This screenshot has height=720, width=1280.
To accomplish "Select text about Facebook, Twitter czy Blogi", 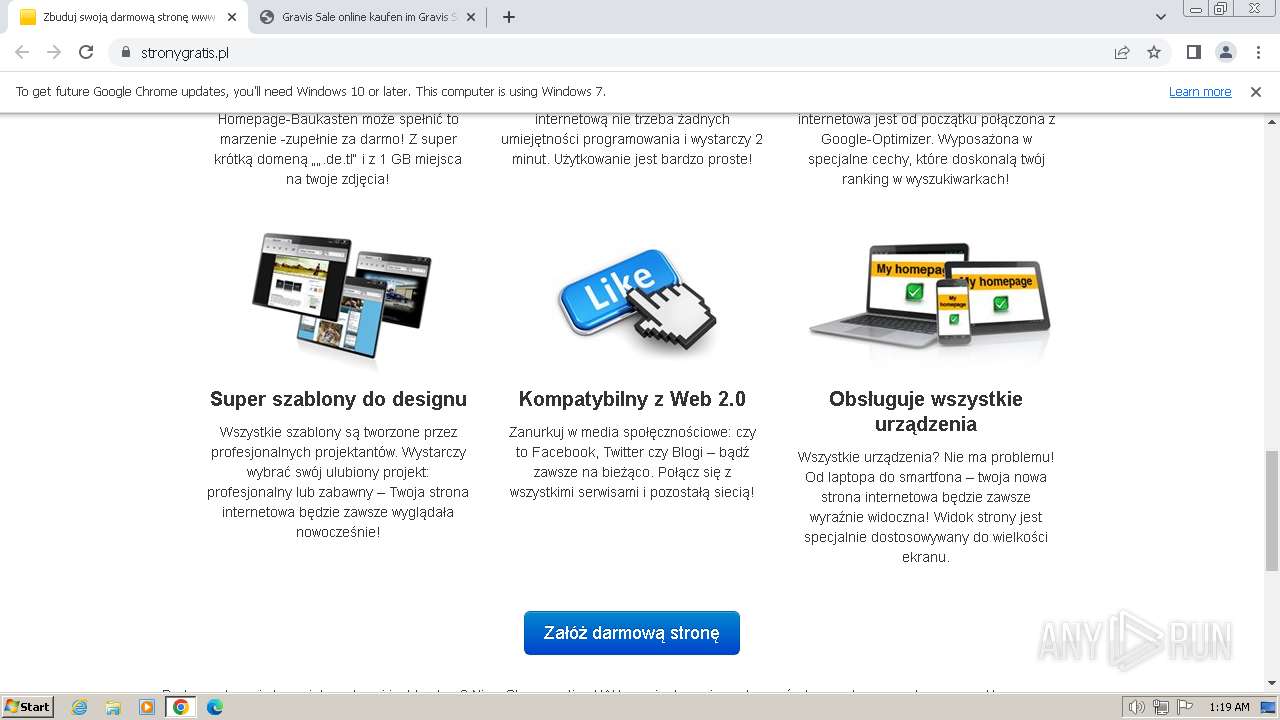I will 632,462.
